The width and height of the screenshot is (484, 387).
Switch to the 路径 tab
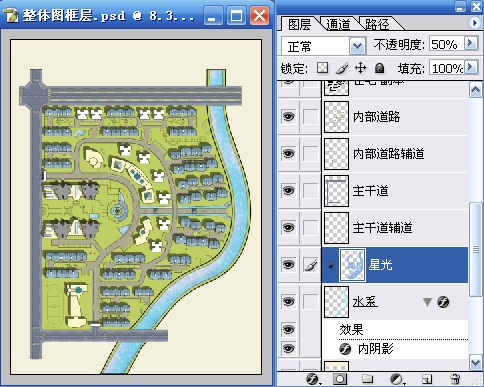pyautogui.click(x=377, y=24)
